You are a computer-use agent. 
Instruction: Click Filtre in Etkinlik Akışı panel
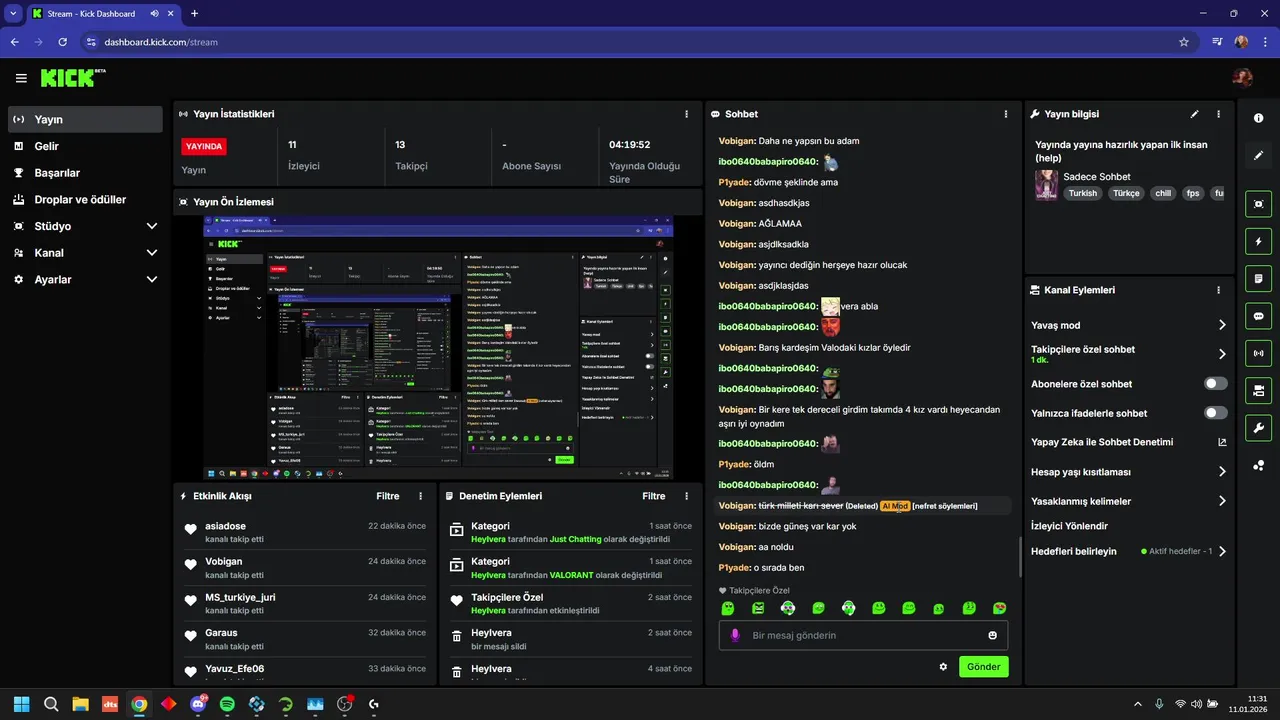coord(388,496)
